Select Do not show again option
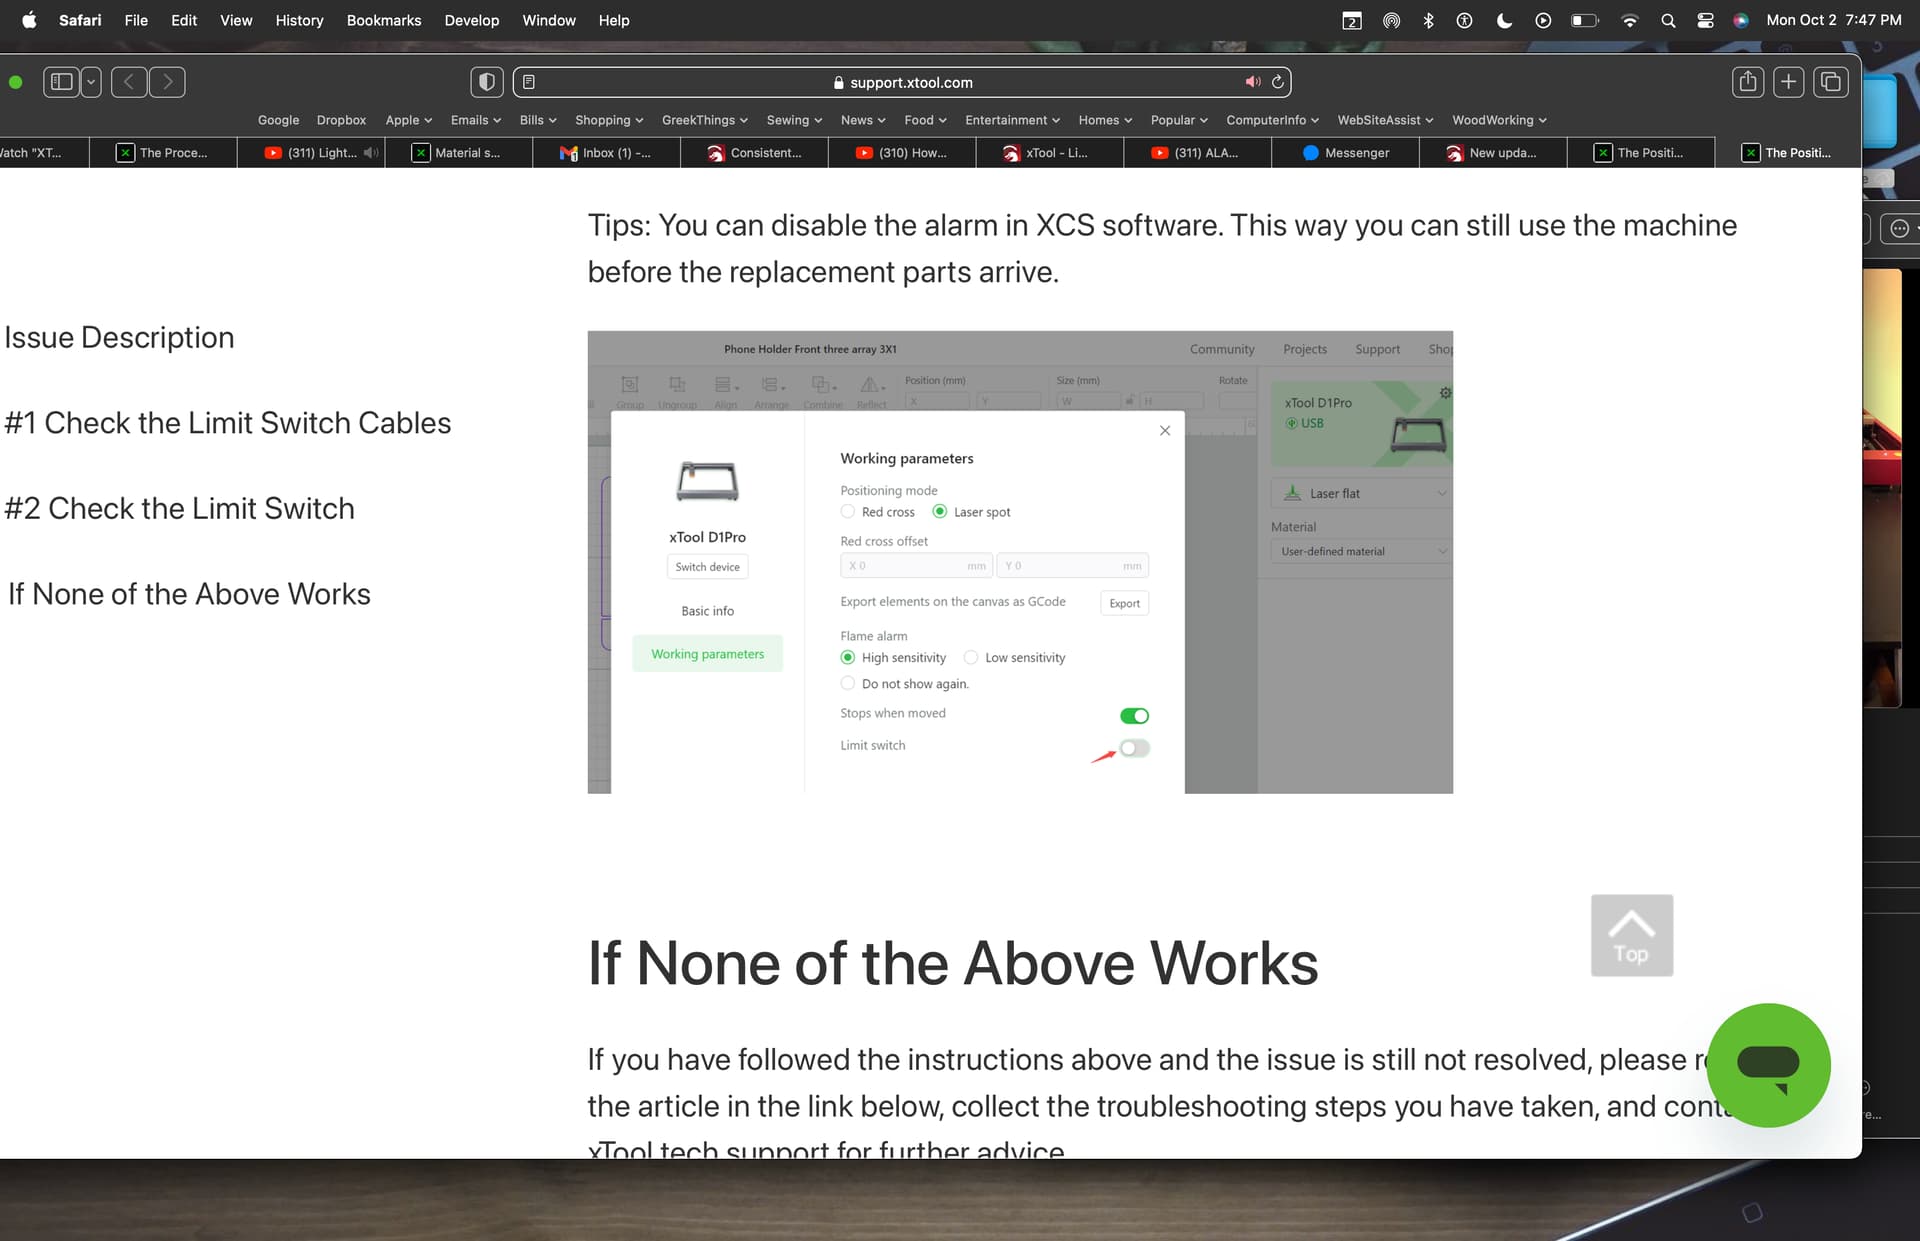Screen dimensions: 1920x1241 (848, 684)
